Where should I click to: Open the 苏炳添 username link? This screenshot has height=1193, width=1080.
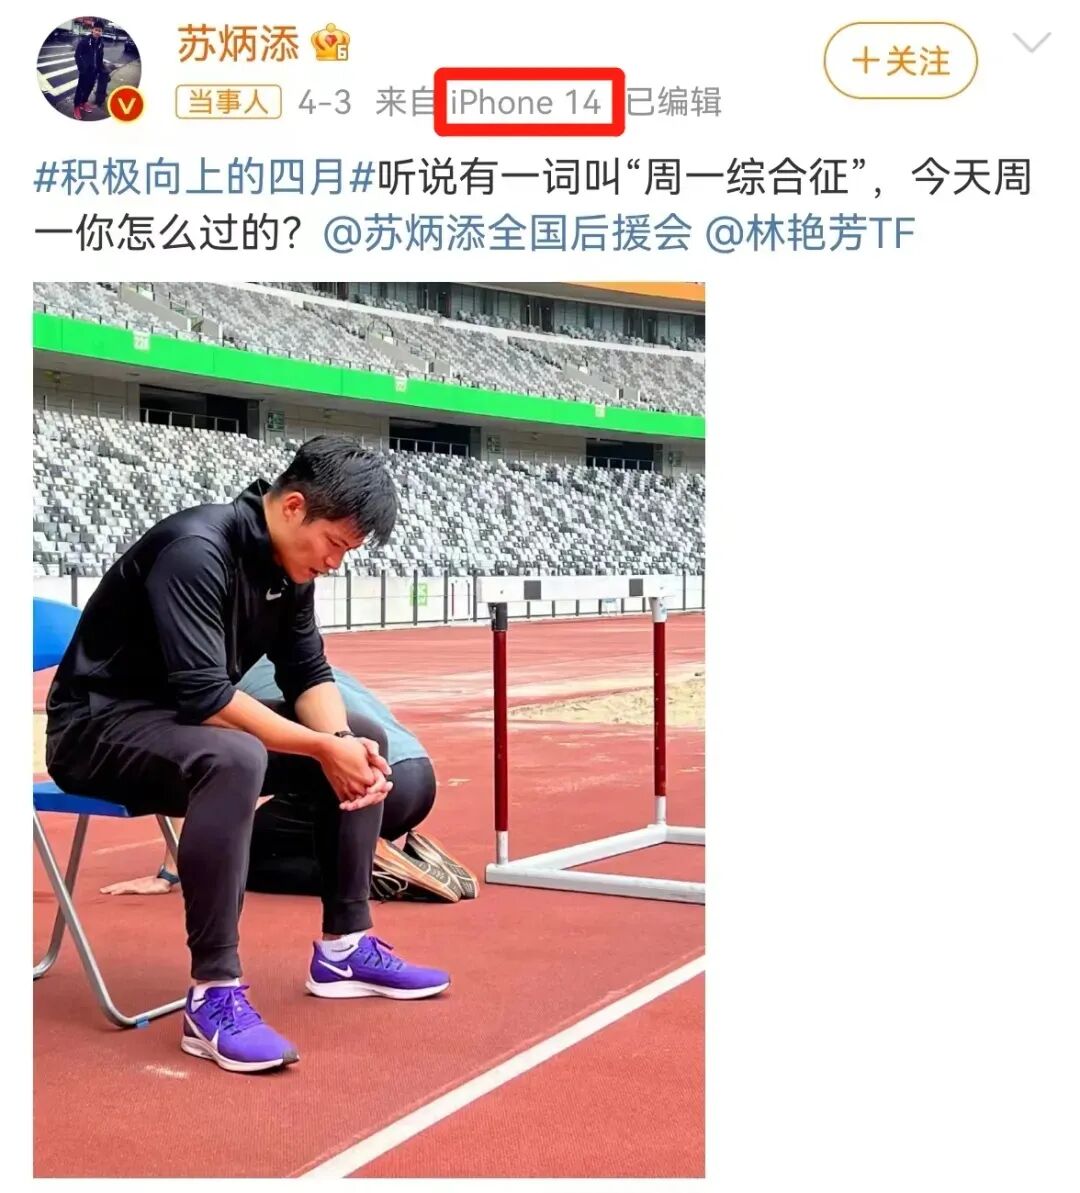(x=238, y=43)
